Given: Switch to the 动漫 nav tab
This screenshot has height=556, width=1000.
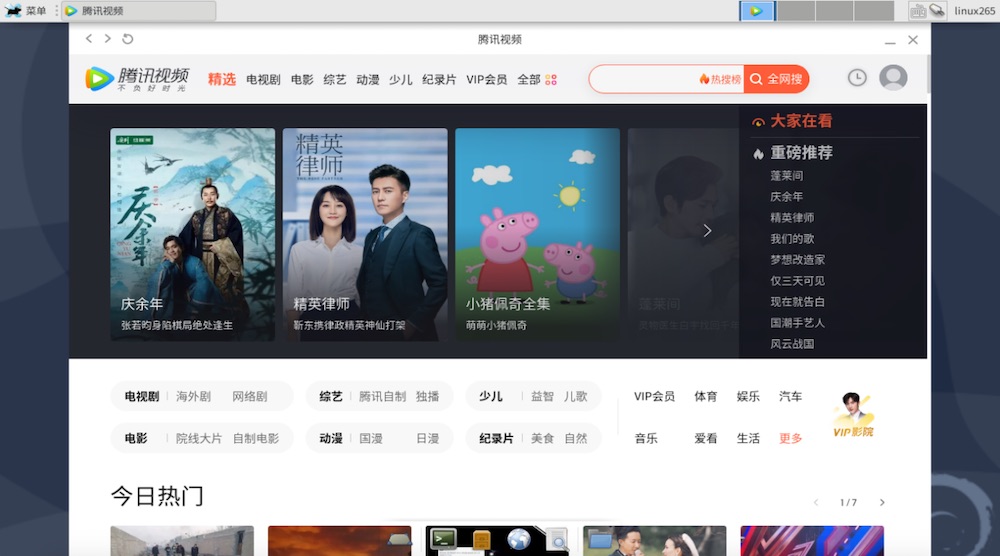Looking at the screenshot, I should [x=368, y=80].
